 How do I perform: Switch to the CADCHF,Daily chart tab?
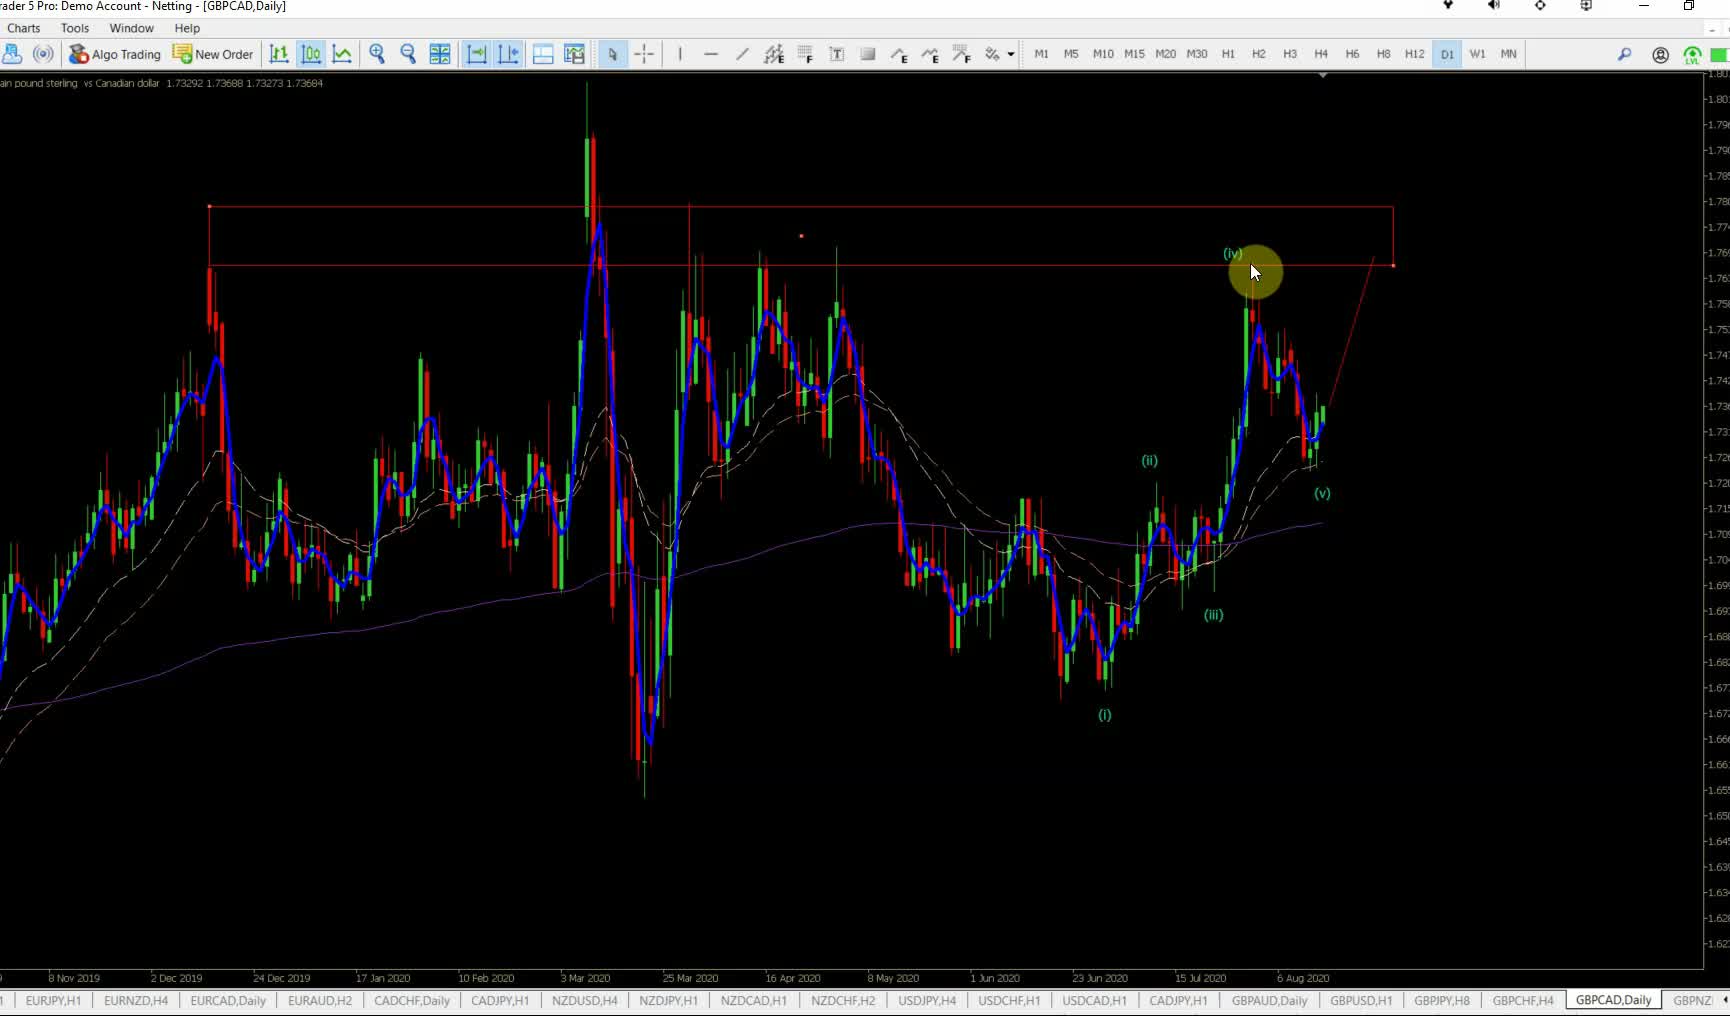[x=412, y=1000]
